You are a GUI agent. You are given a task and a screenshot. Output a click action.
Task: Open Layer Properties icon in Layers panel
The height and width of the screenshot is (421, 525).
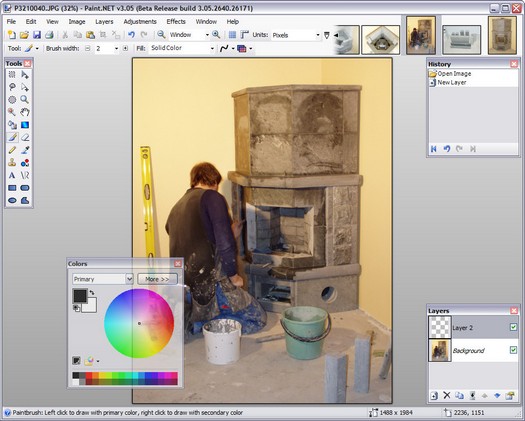[x=510, y=396]
